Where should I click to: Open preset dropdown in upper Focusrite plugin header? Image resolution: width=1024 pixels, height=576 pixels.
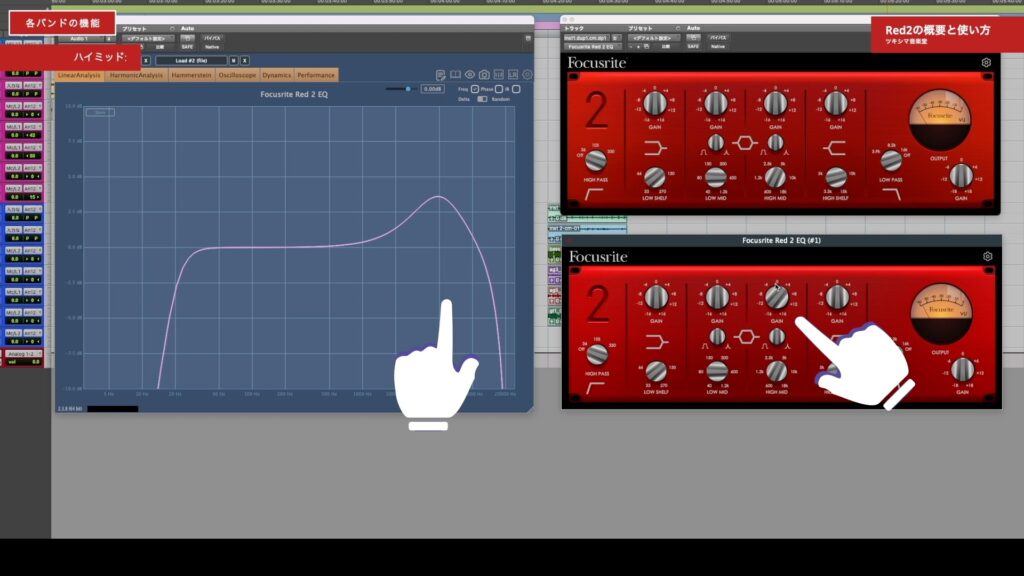click(653, 38)
